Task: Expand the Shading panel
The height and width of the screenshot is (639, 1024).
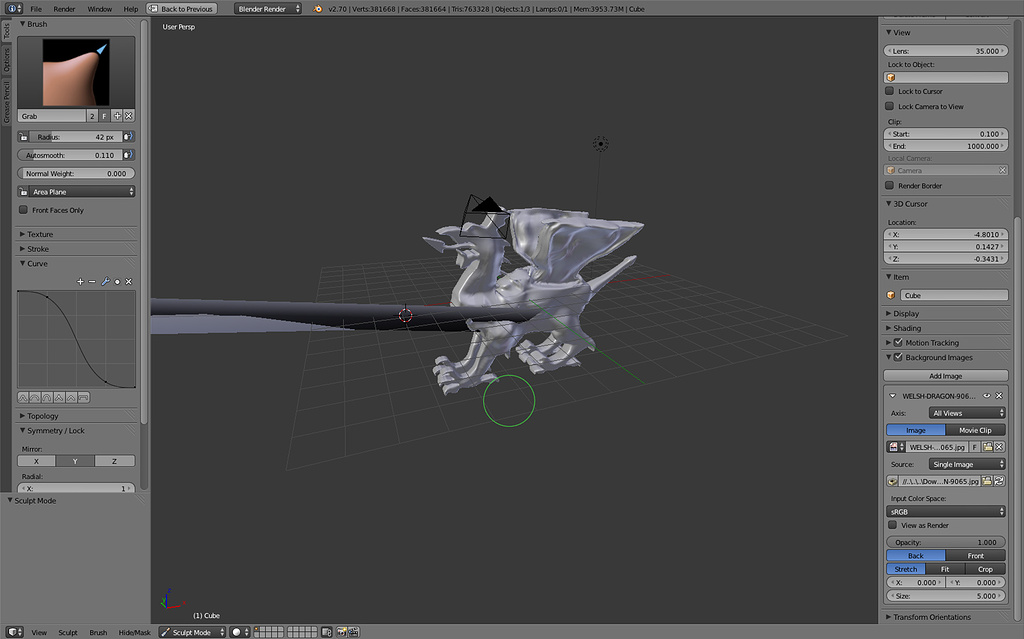Action: (903, 328)
